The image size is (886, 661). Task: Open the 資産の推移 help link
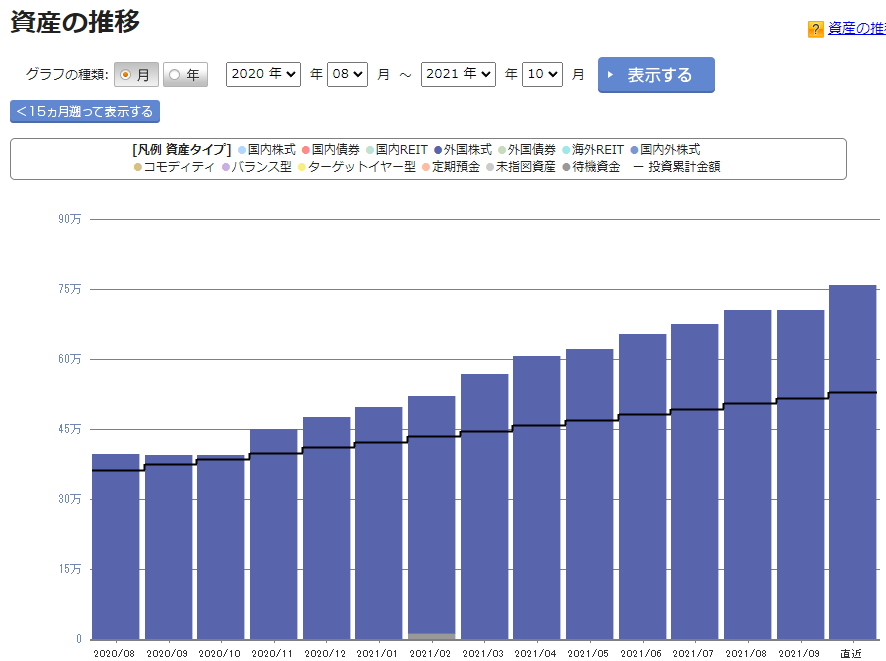coord(857,28)
